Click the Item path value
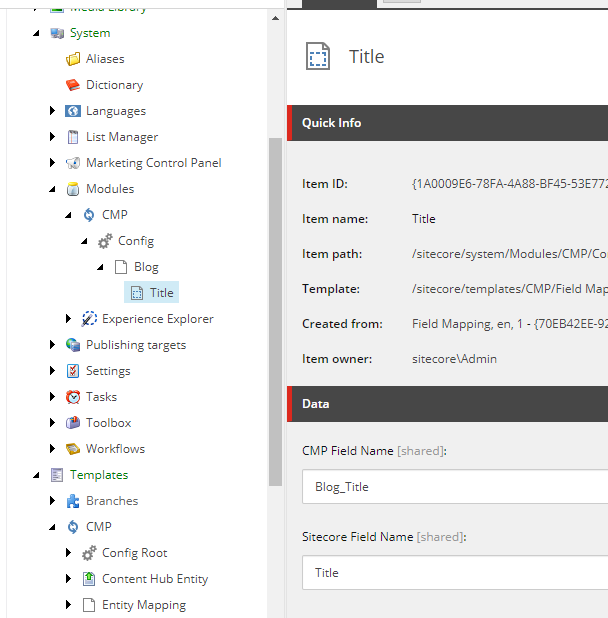 point(510,254)
